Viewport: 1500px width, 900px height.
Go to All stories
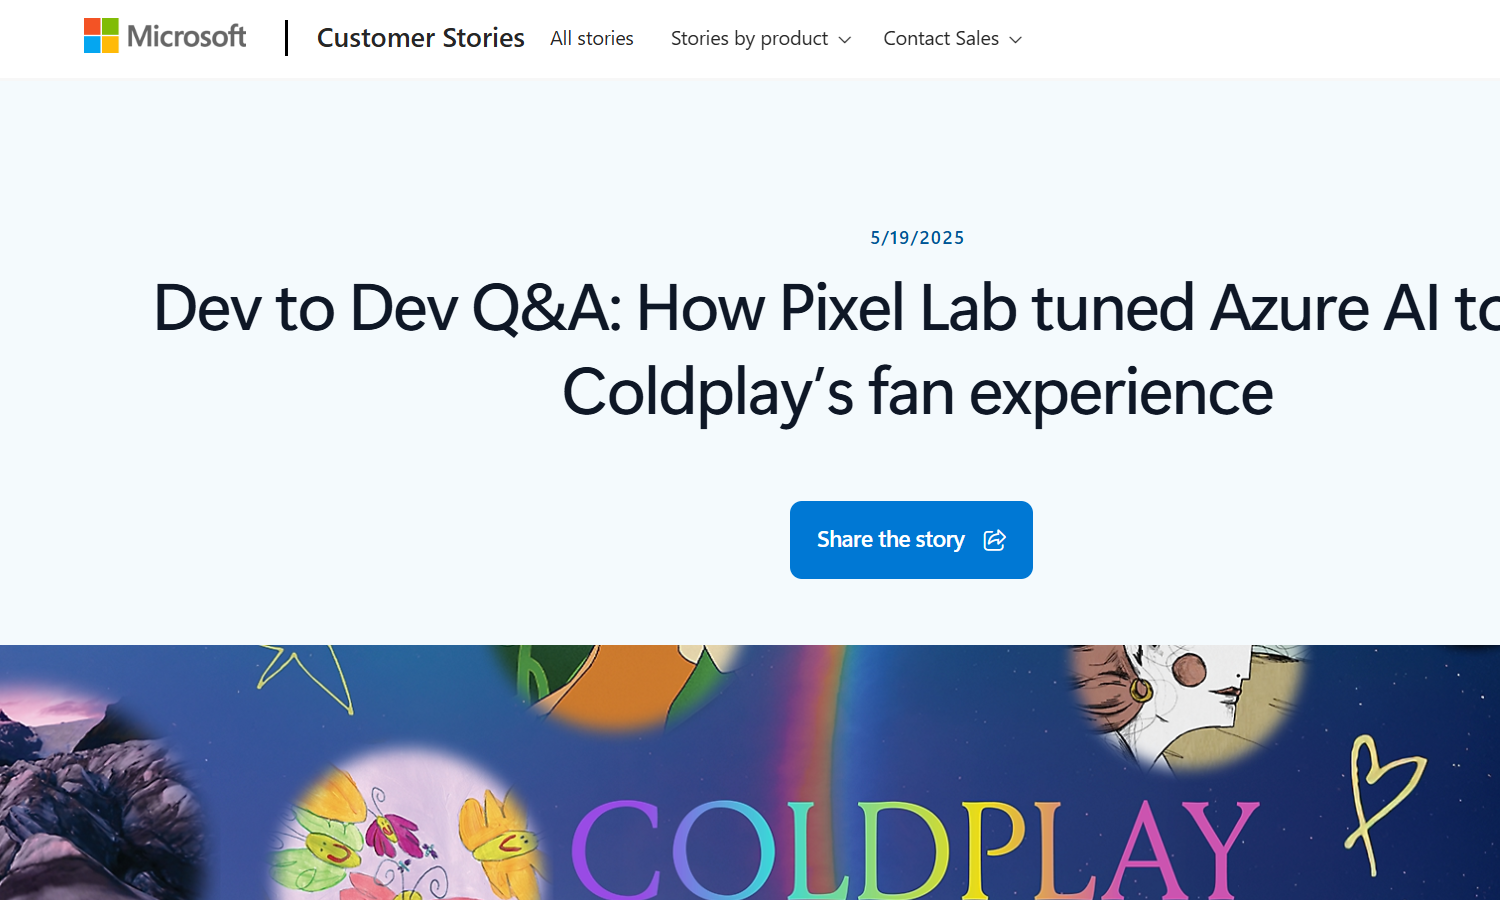(591, 38)
